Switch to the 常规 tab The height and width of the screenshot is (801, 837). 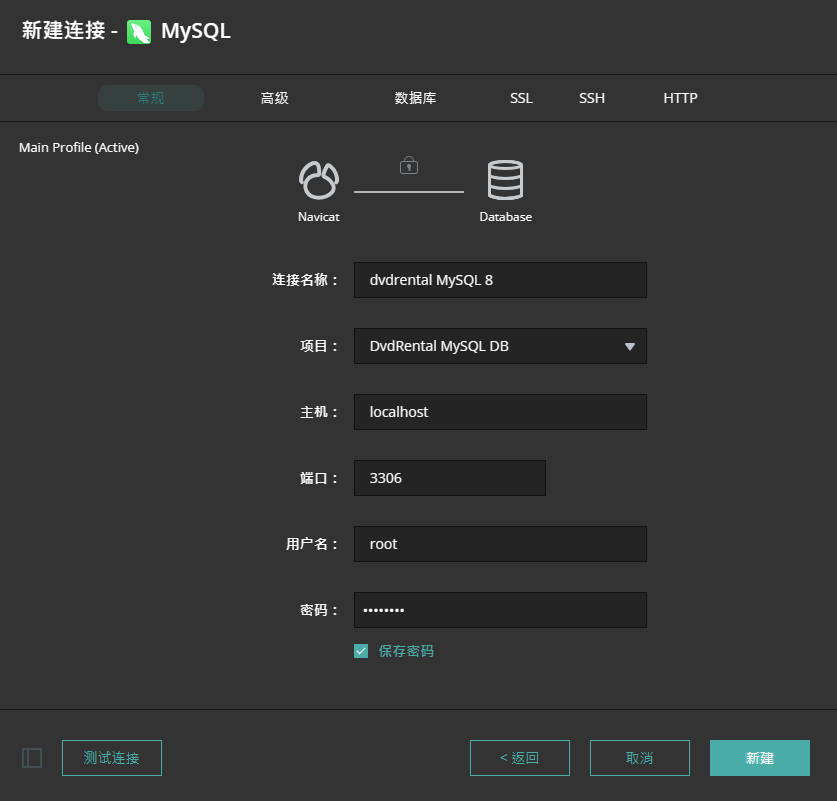point(151,98)
